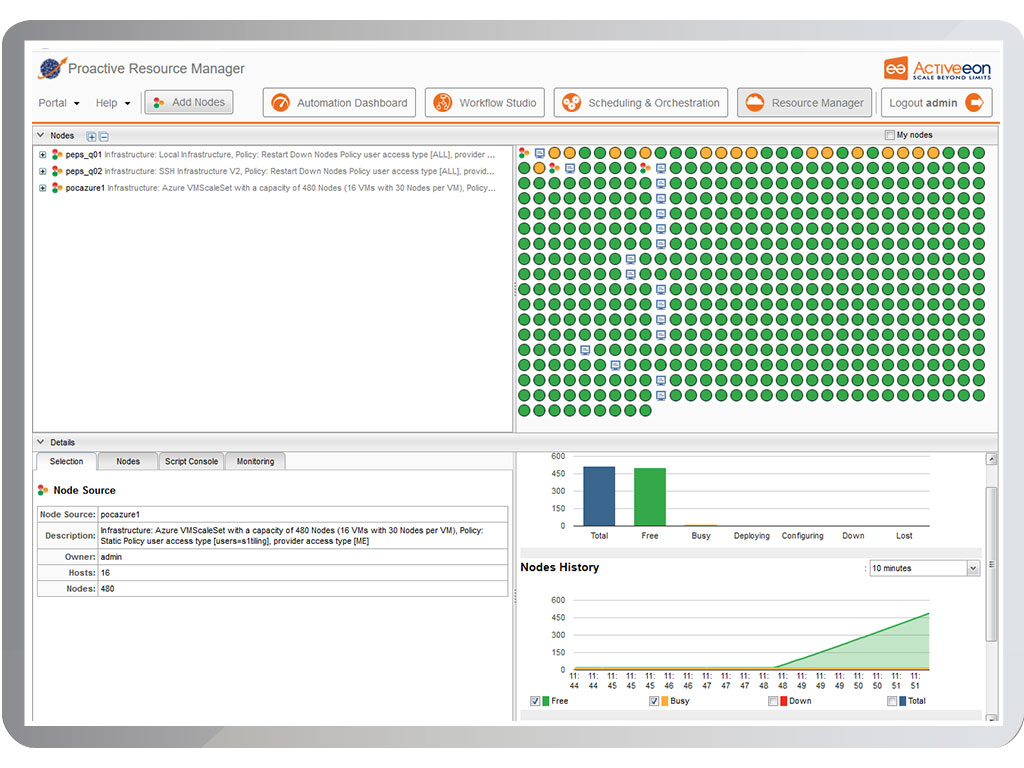Click the first host monitor icon in grid
This screenshot has width=1024, height=768.
539,153
